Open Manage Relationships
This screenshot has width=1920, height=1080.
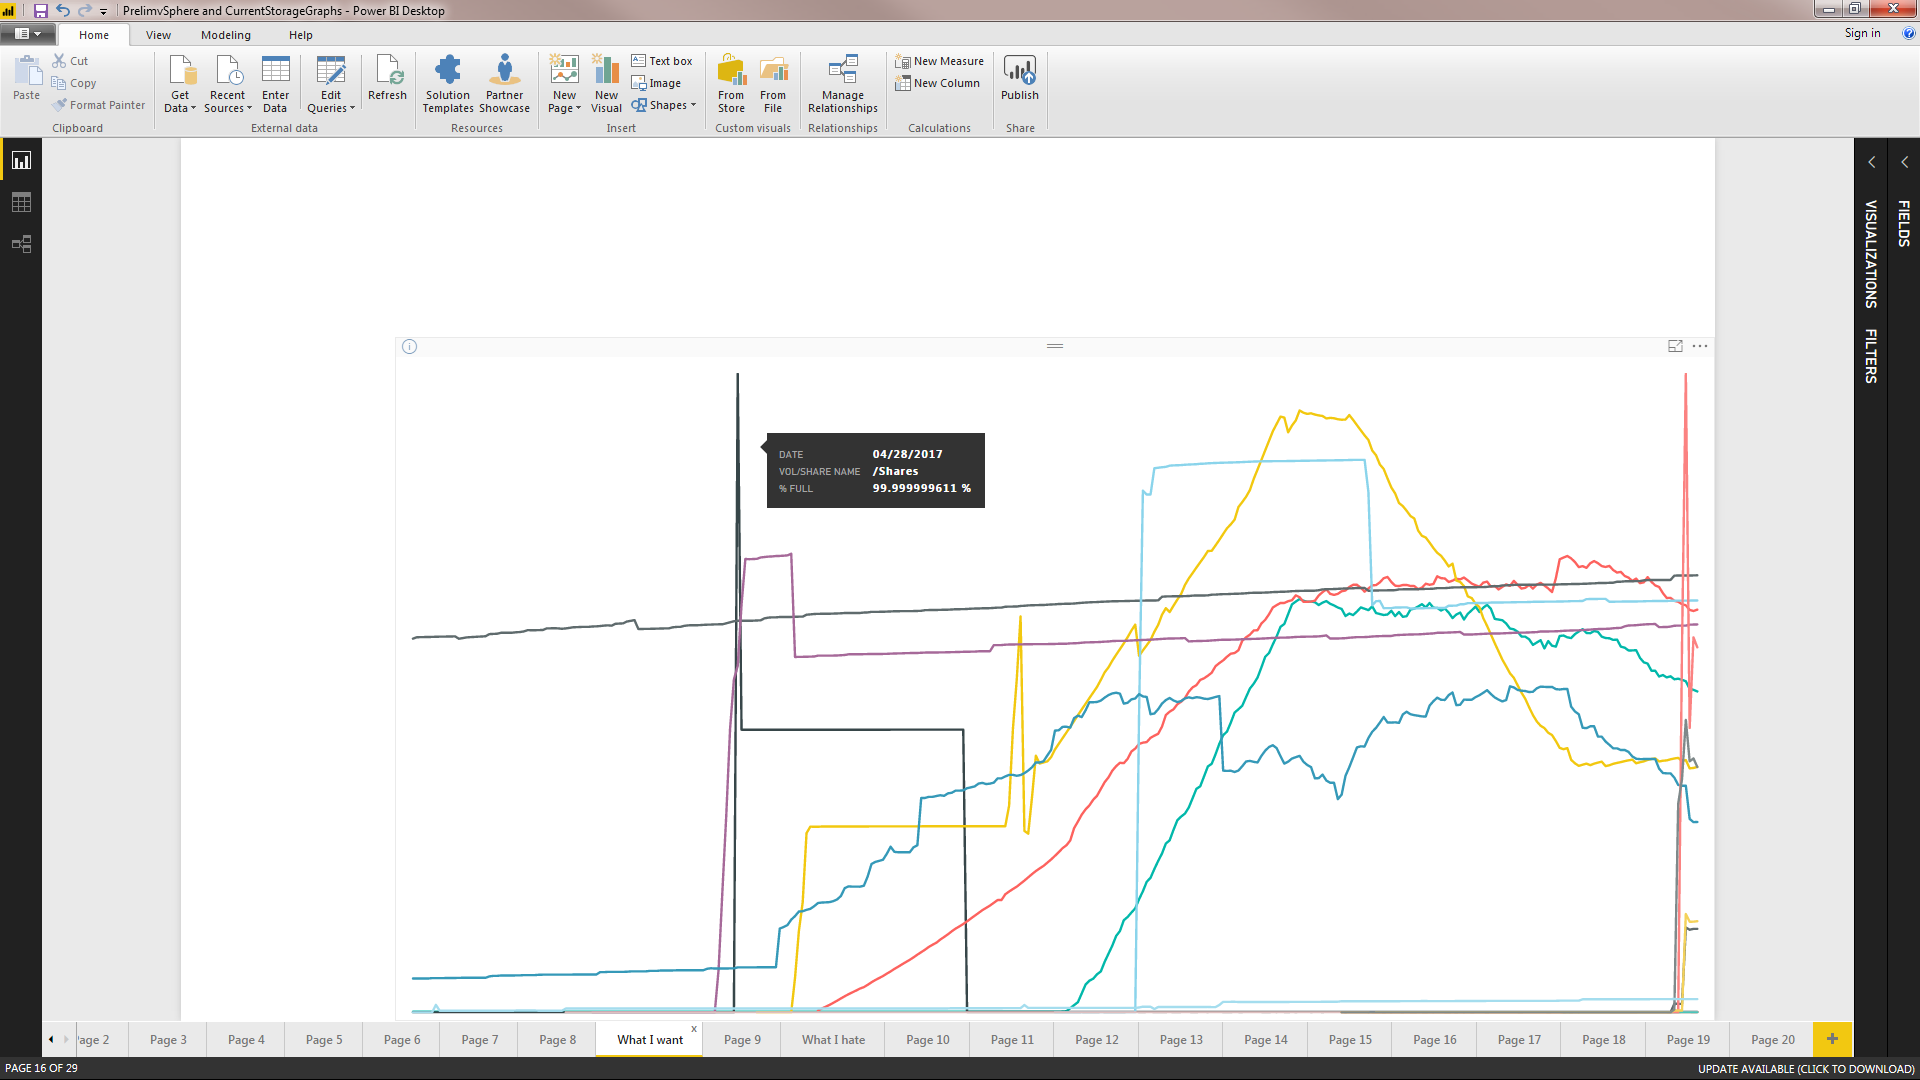tap(843, 84)
